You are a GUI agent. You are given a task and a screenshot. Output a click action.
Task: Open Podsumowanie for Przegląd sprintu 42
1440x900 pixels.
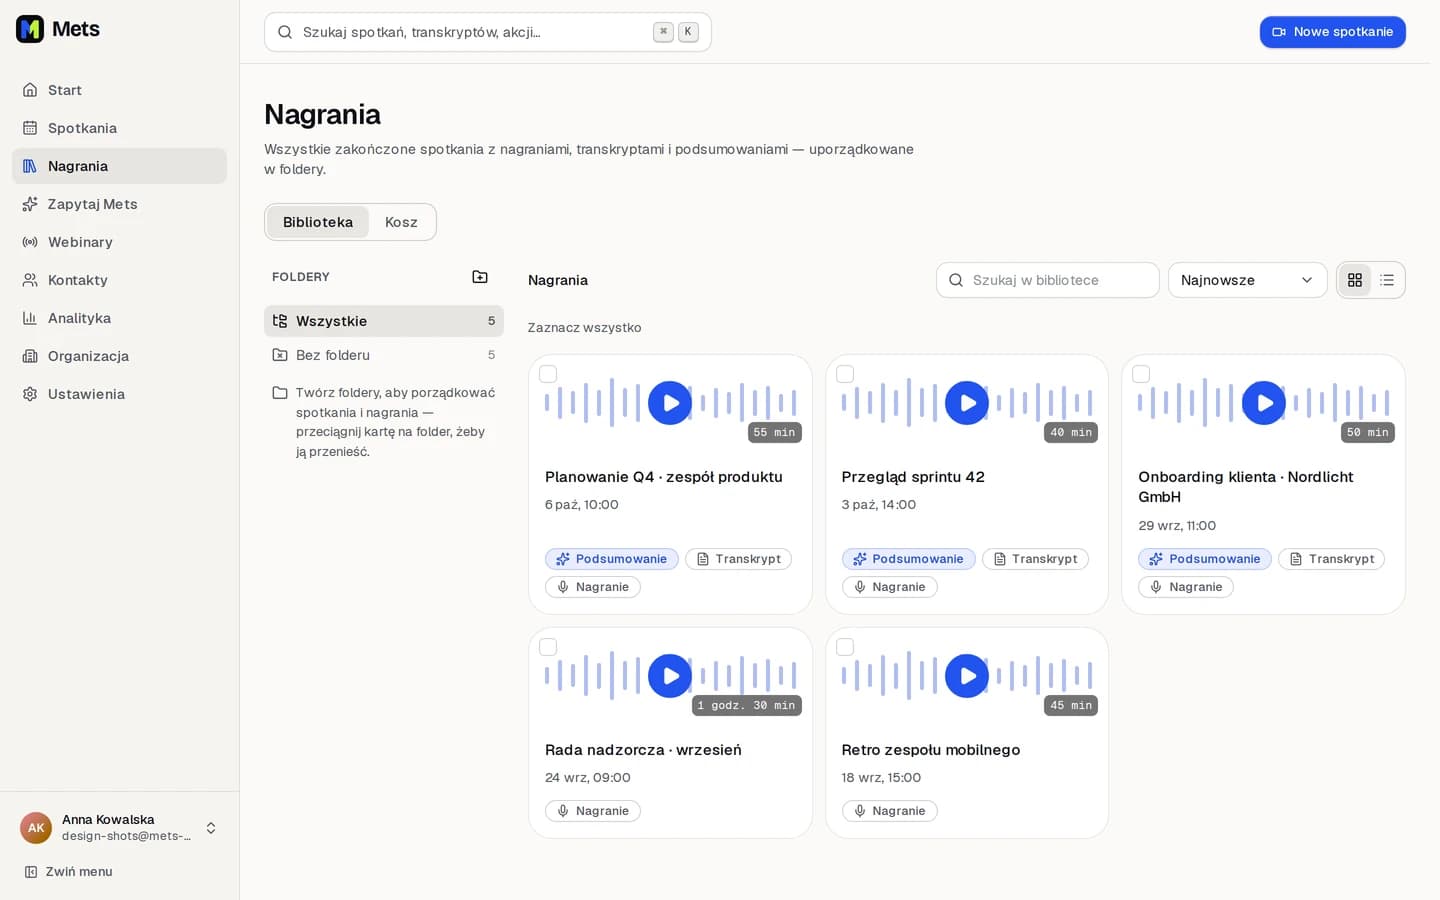click(909, 559)
